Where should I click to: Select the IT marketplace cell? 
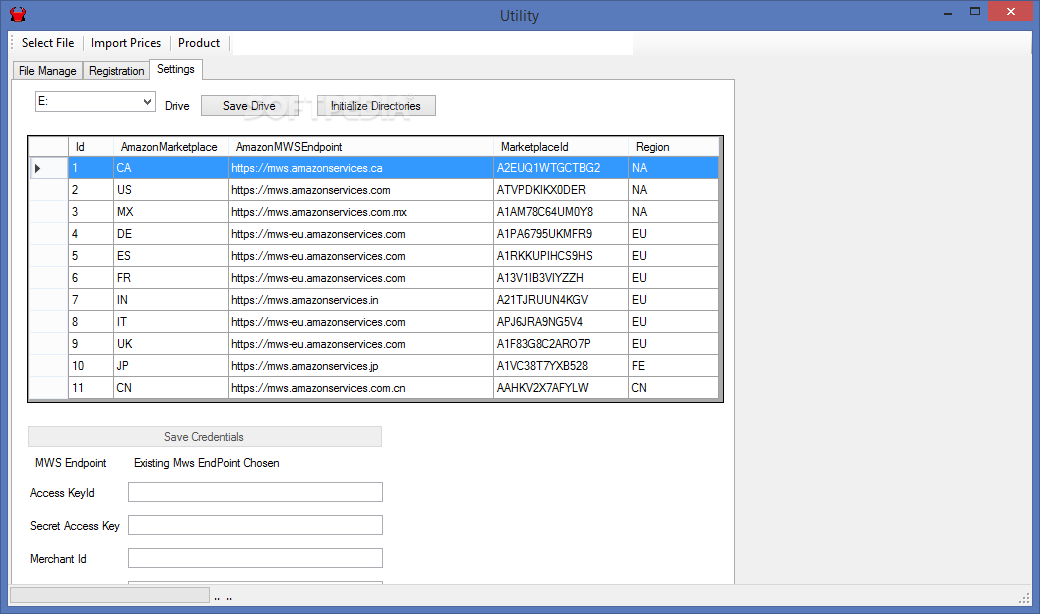[170, 322]
